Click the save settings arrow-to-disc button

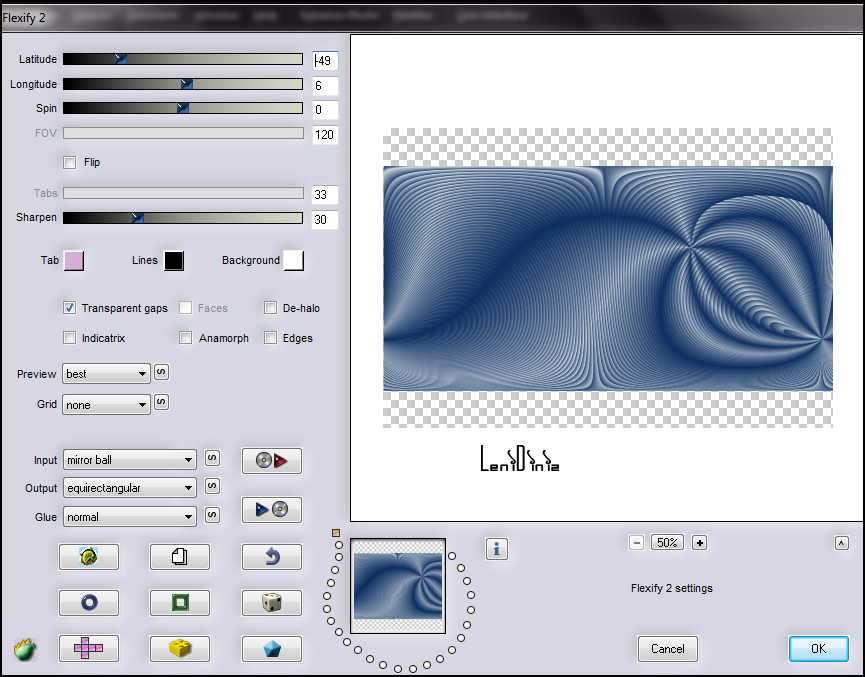pyautogui.click(x=271, y=509)
